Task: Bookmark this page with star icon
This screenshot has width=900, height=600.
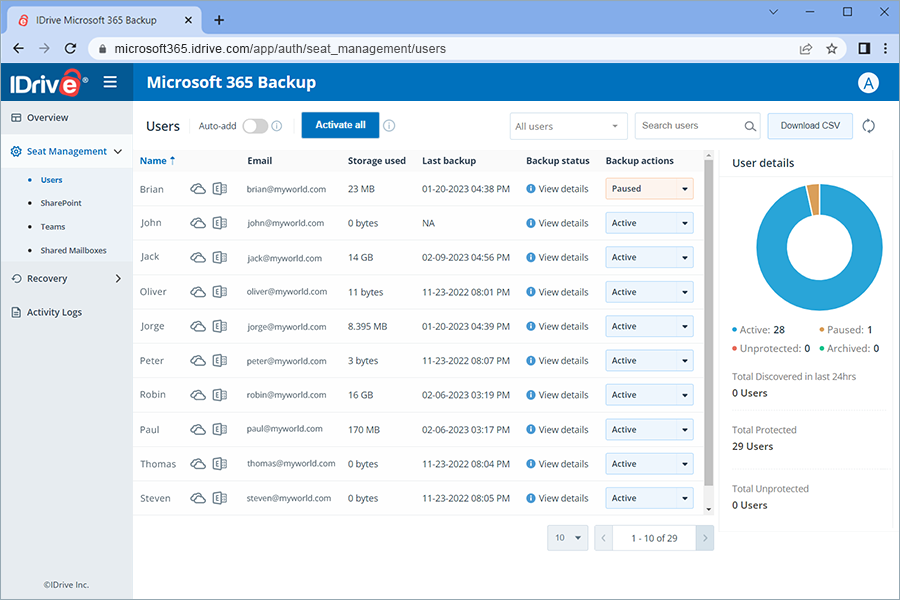Action: pyautogui.click(x=831, y=49)
